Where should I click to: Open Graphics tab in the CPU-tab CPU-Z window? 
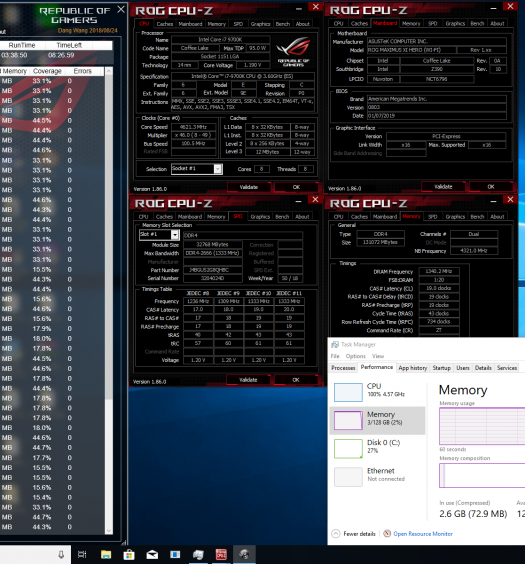pos(260,24)
